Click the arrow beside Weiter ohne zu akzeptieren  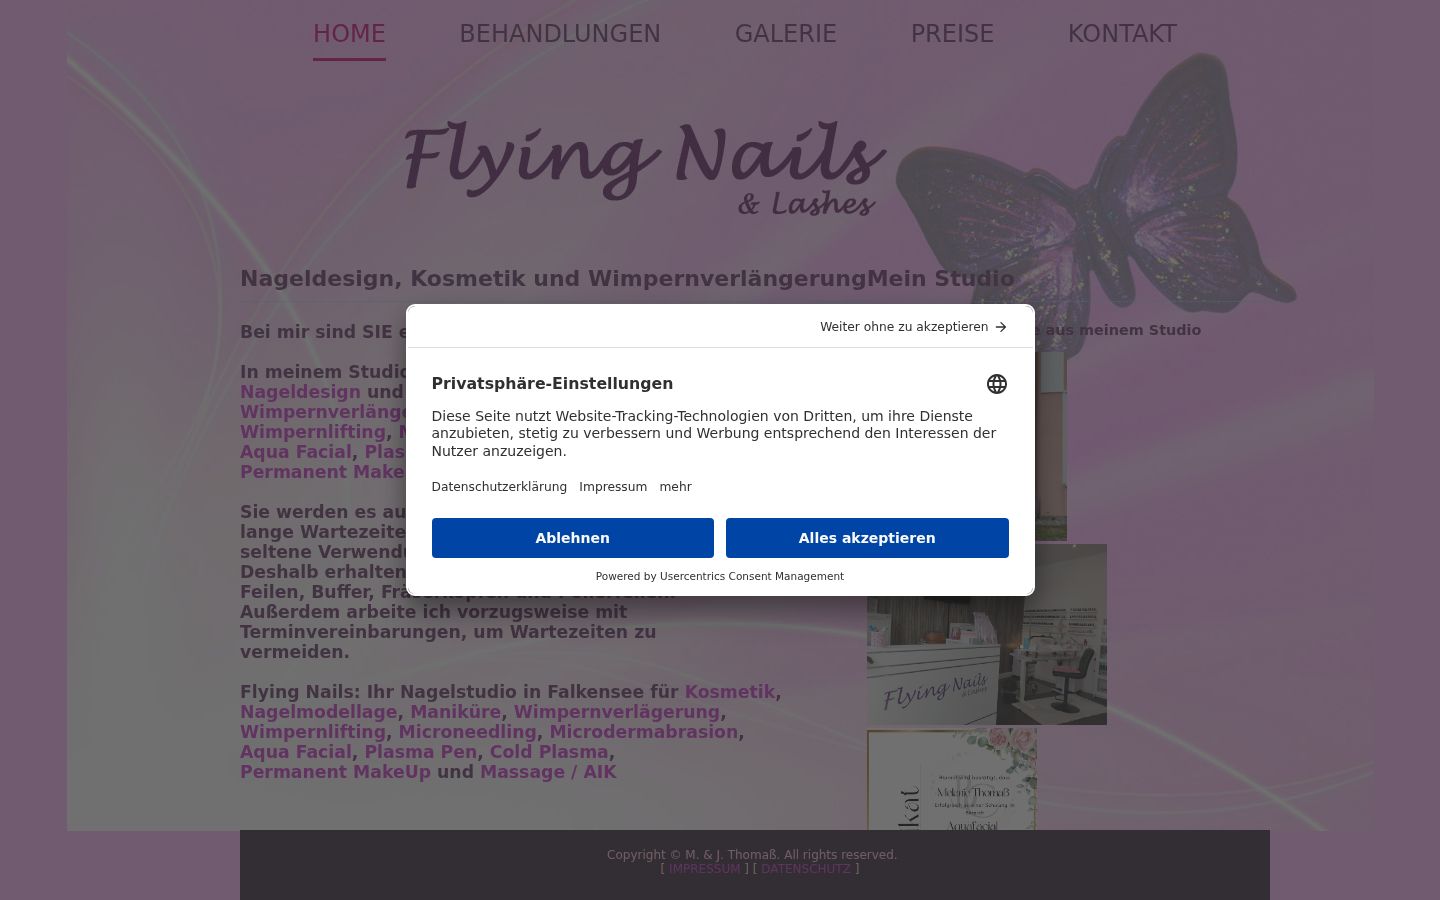(1001, 327)
